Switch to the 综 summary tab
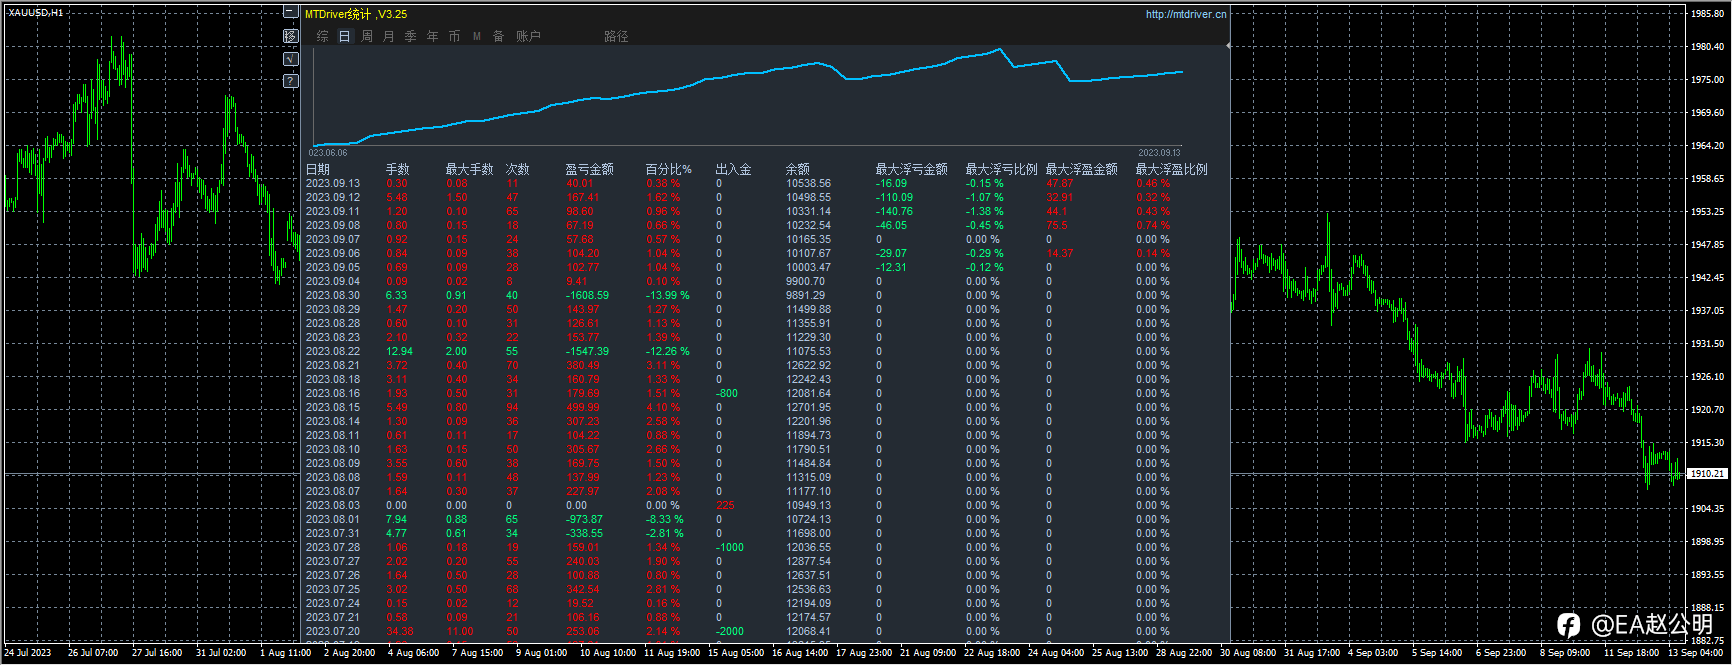 [322, 36]
